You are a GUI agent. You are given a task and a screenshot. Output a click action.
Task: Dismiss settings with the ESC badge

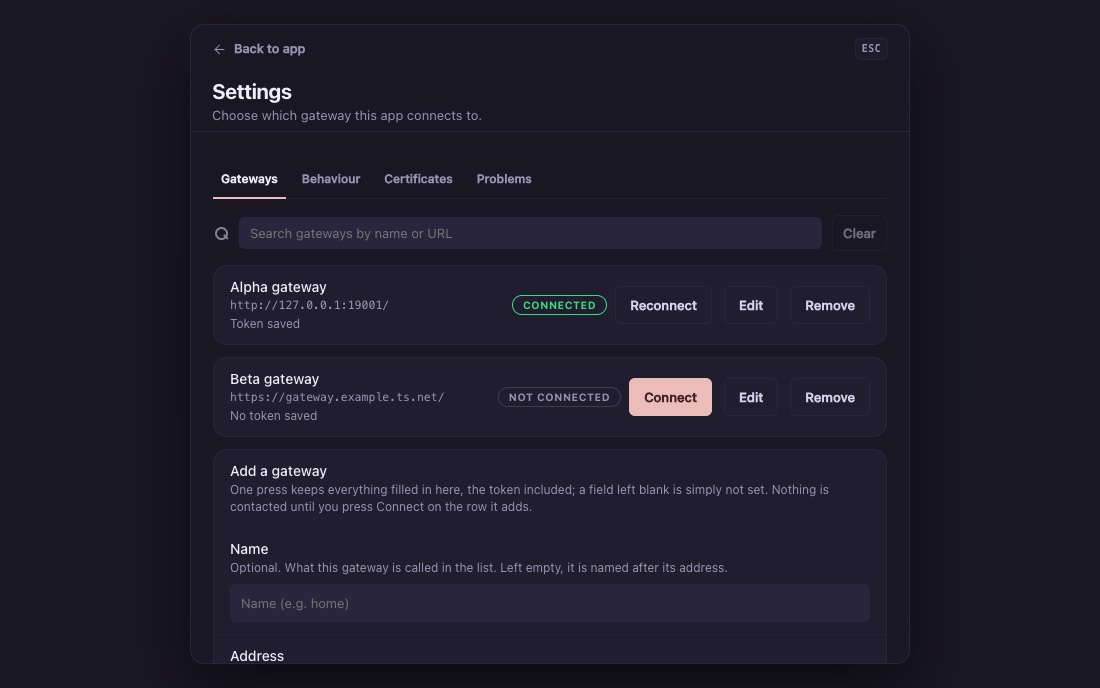click(x=871, y=48)
